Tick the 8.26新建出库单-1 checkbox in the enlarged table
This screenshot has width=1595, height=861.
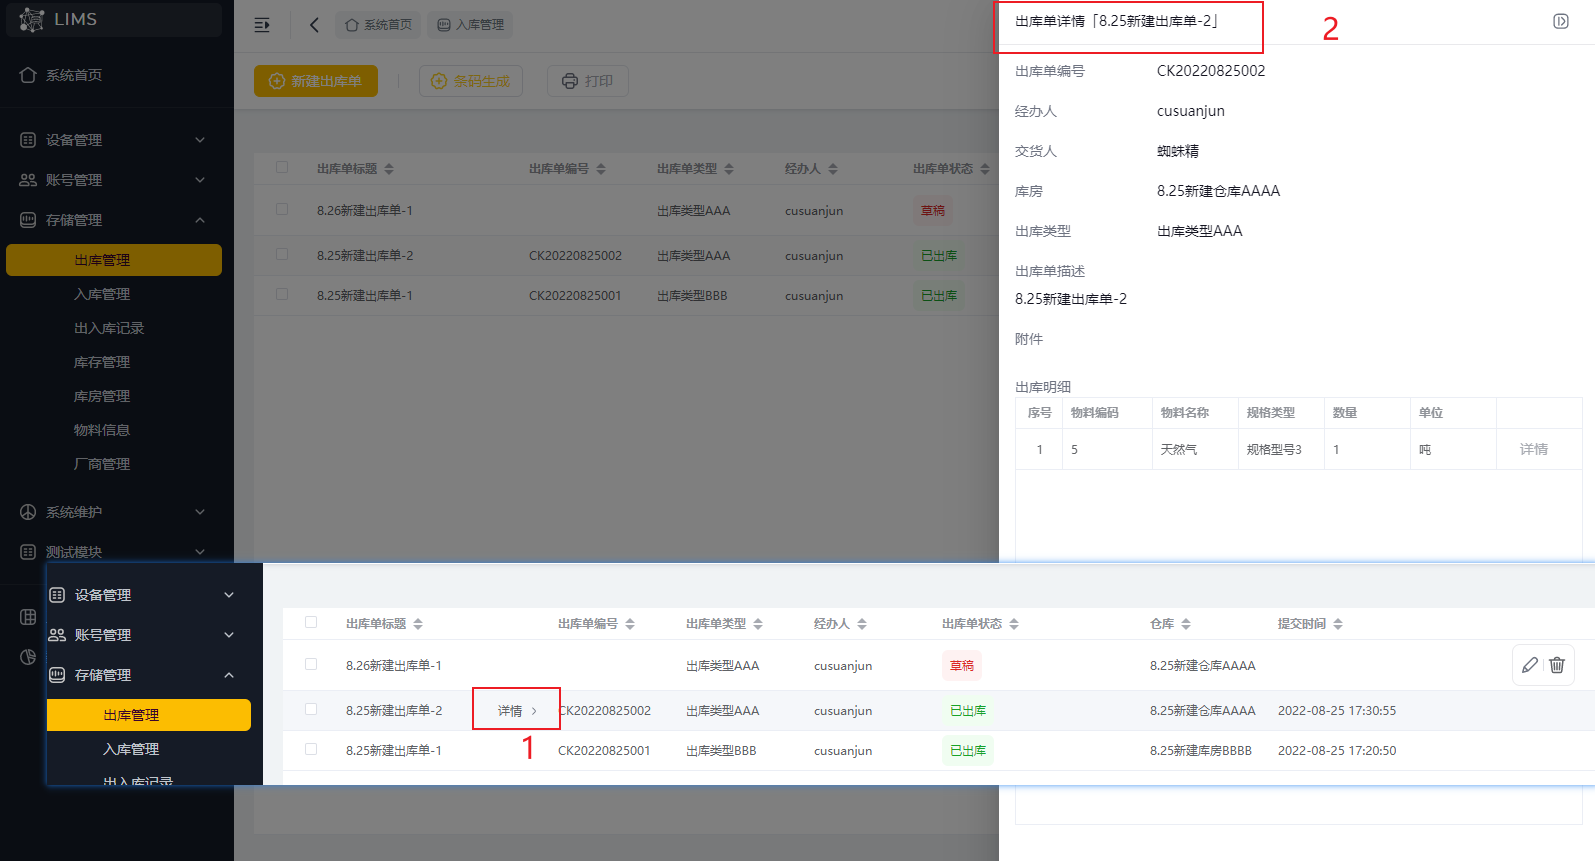click(311, 665)
